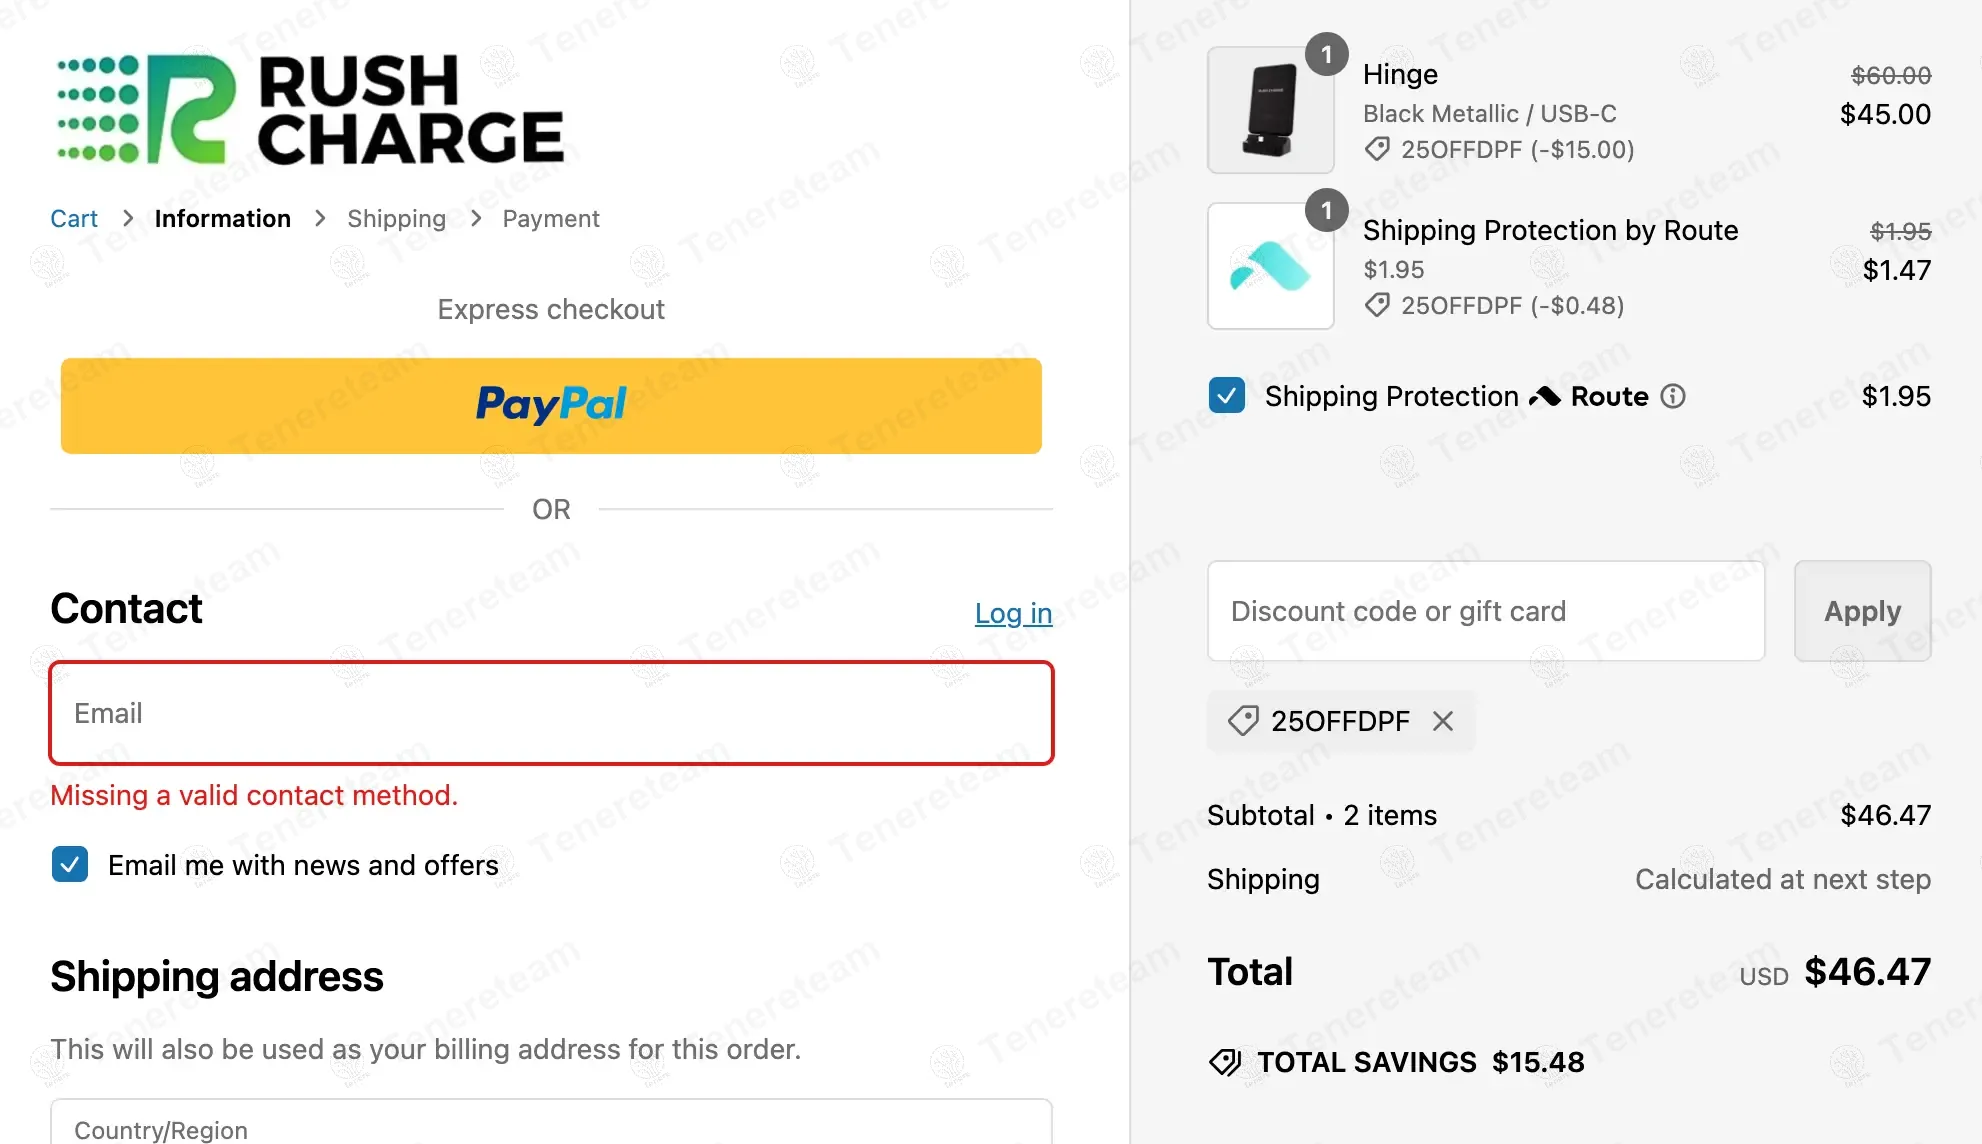Click the Log in link
Image resolution: width=1982 pixels, height=1144 pixels.
[1013, 613]
